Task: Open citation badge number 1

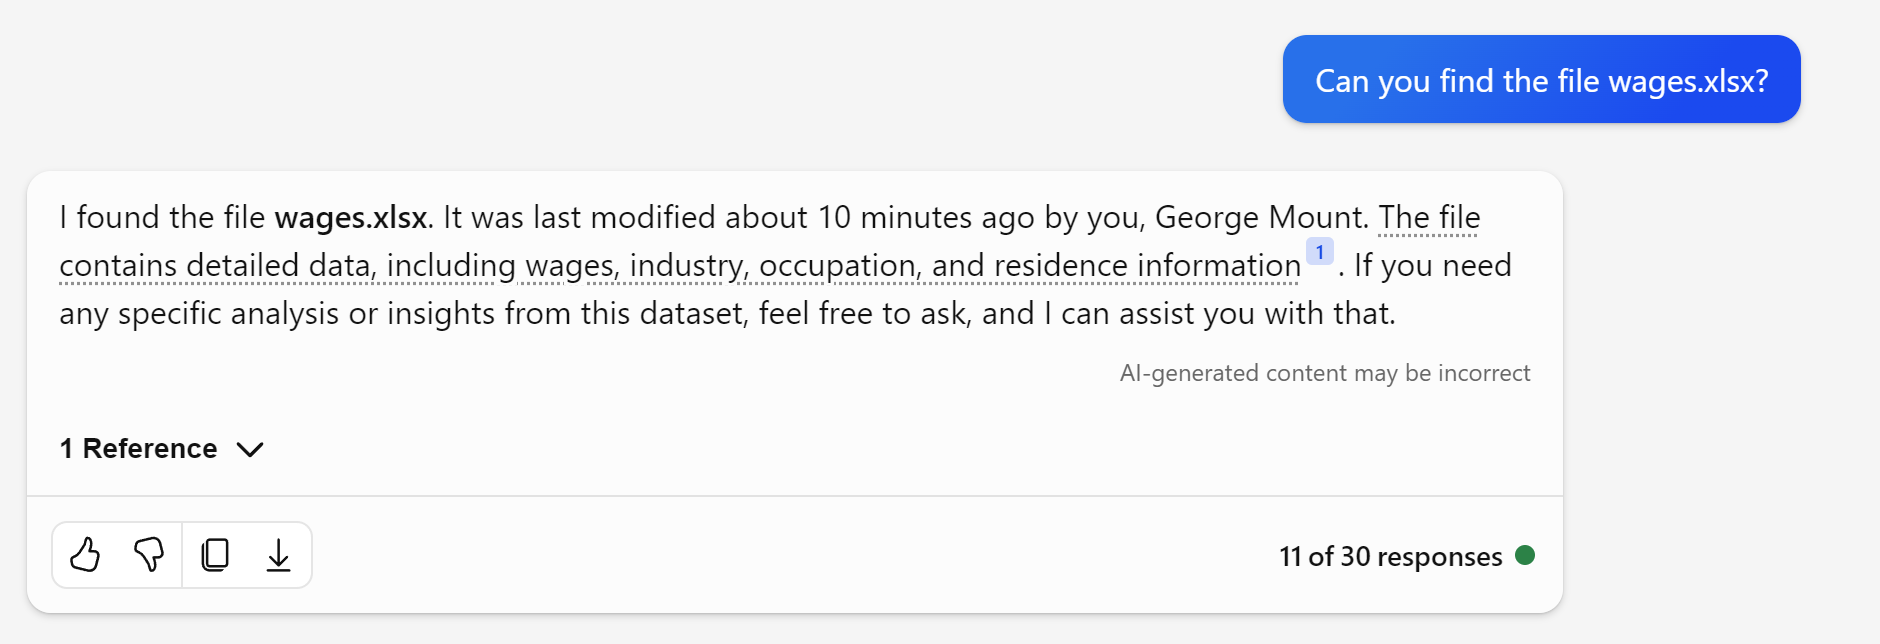Action: pyautogui.click(x=1319, y=252)
